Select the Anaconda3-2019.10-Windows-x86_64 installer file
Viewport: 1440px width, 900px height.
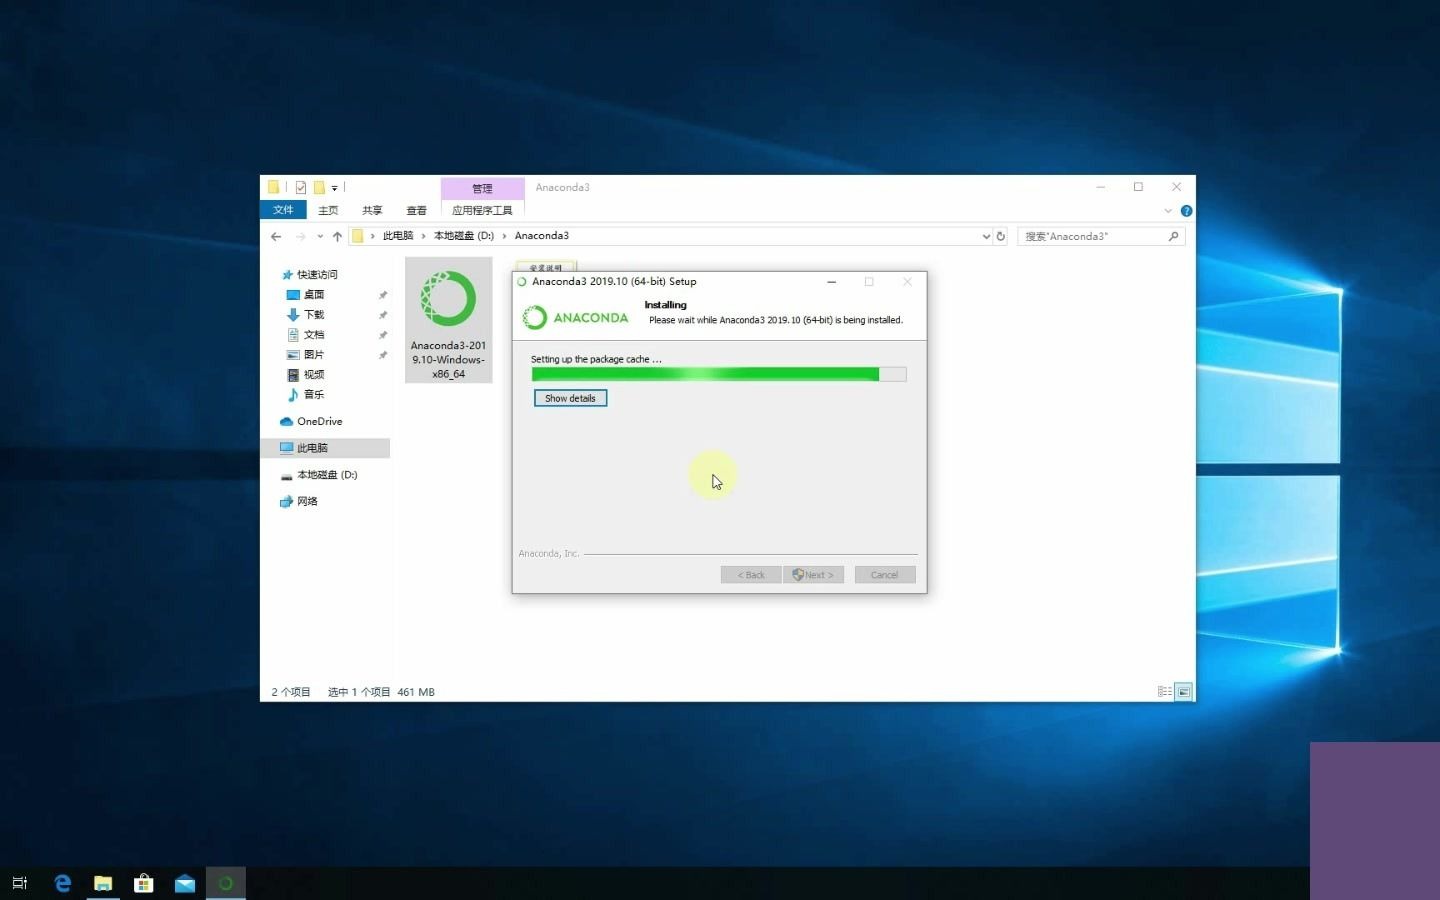pos(448,320)
